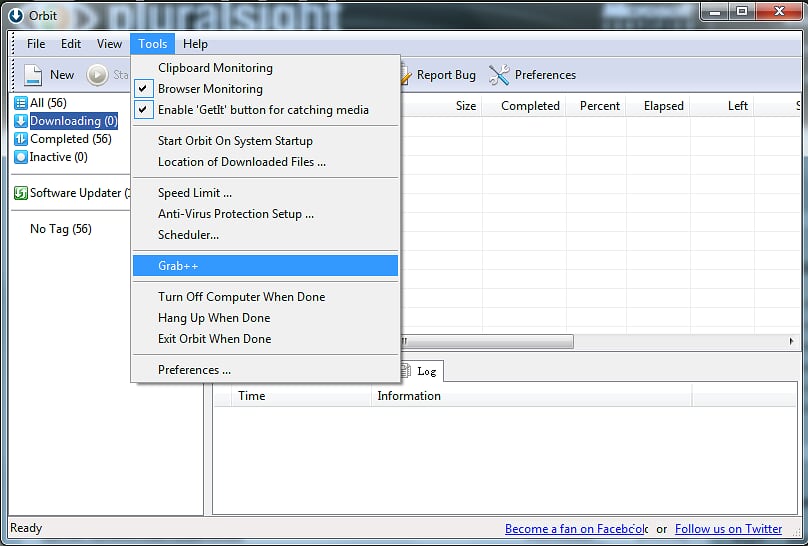
Task: Click the New toolbar label
Action: point(62,75)
